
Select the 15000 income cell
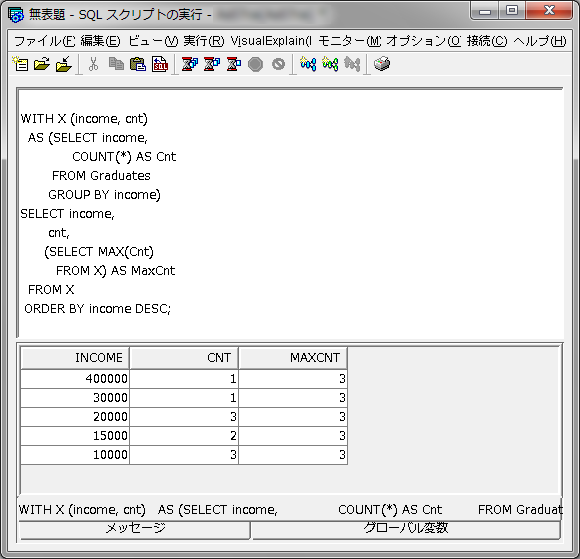(x=75, y=436)
